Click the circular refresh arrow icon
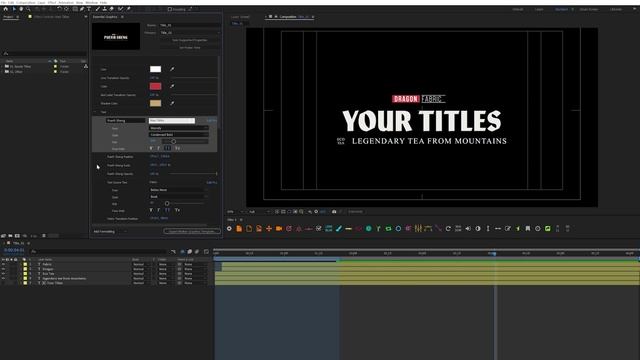Viewport: 640px width, 360px height. [x=448, y=229]
